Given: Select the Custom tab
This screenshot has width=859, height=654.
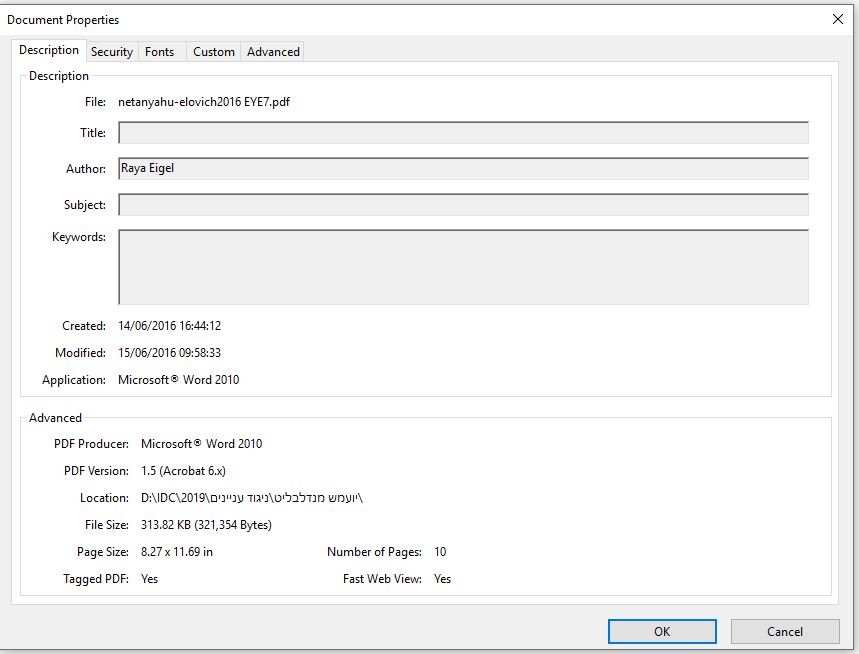Looking at the screenshot, I should coord(214,52).
